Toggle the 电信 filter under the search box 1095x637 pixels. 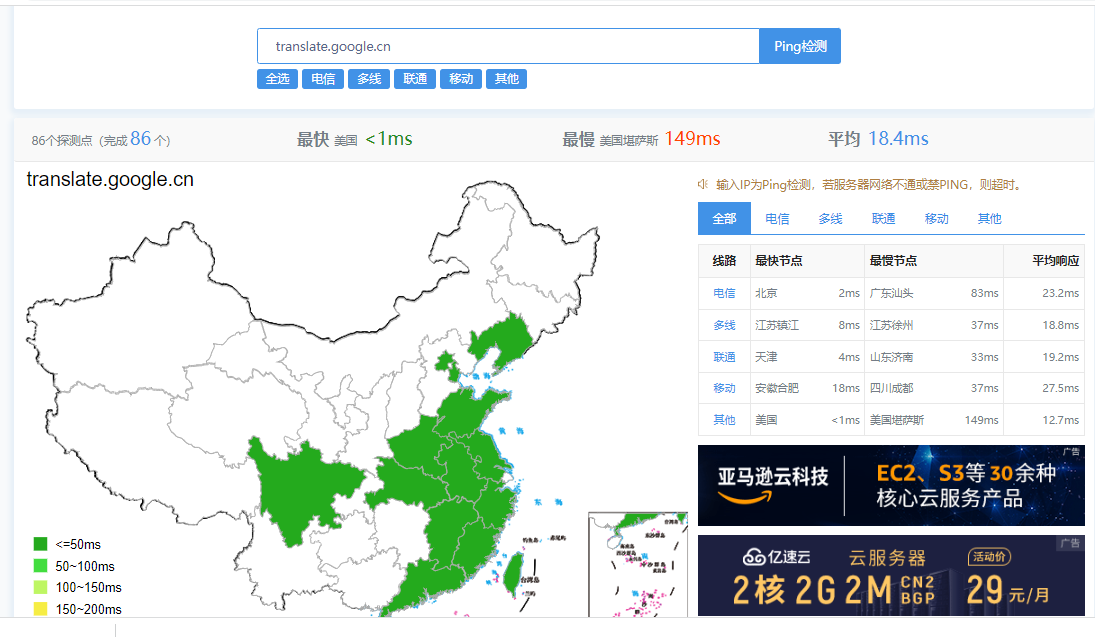pos(323,79)
